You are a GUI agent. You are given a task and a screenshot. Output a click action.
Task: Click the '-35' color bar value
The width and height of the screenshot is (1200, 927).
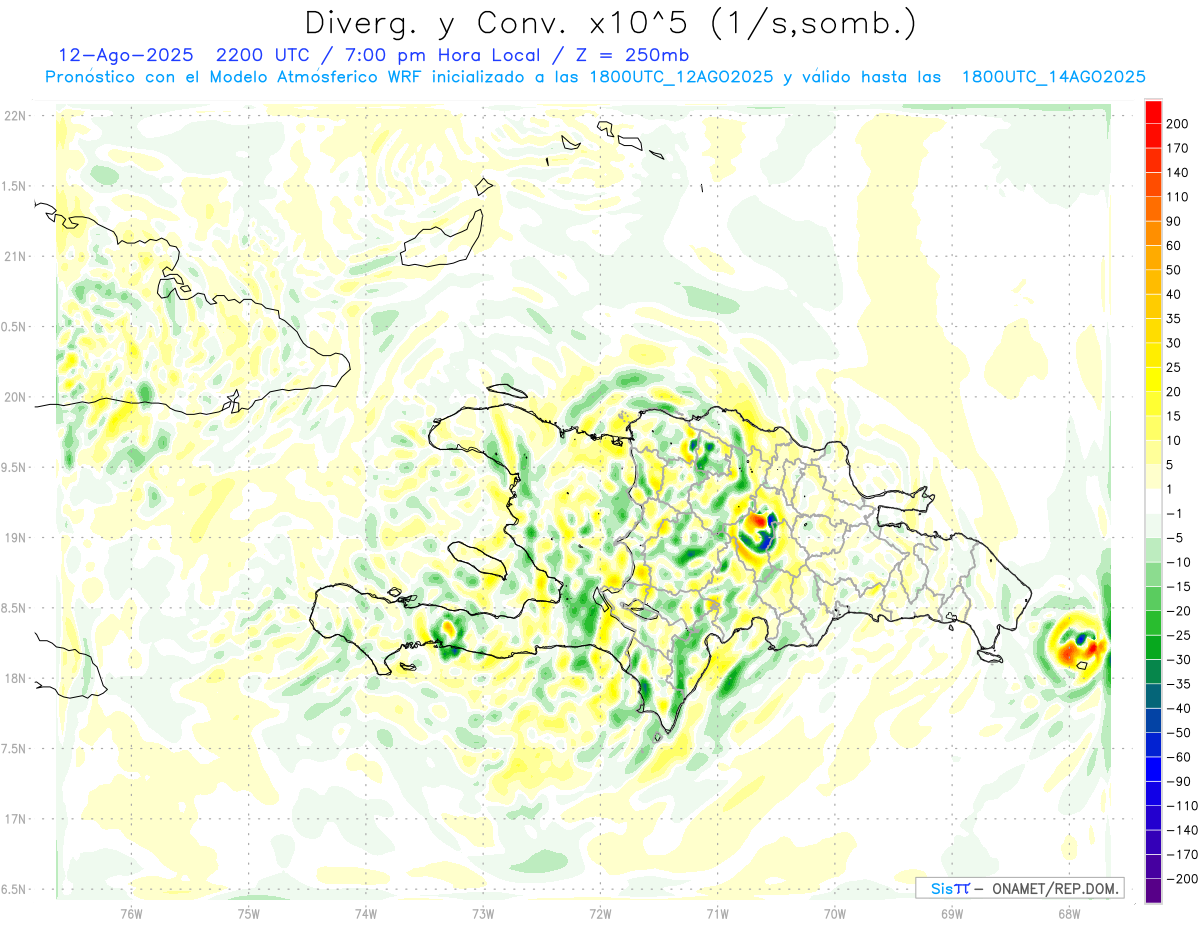[1178, 684]
